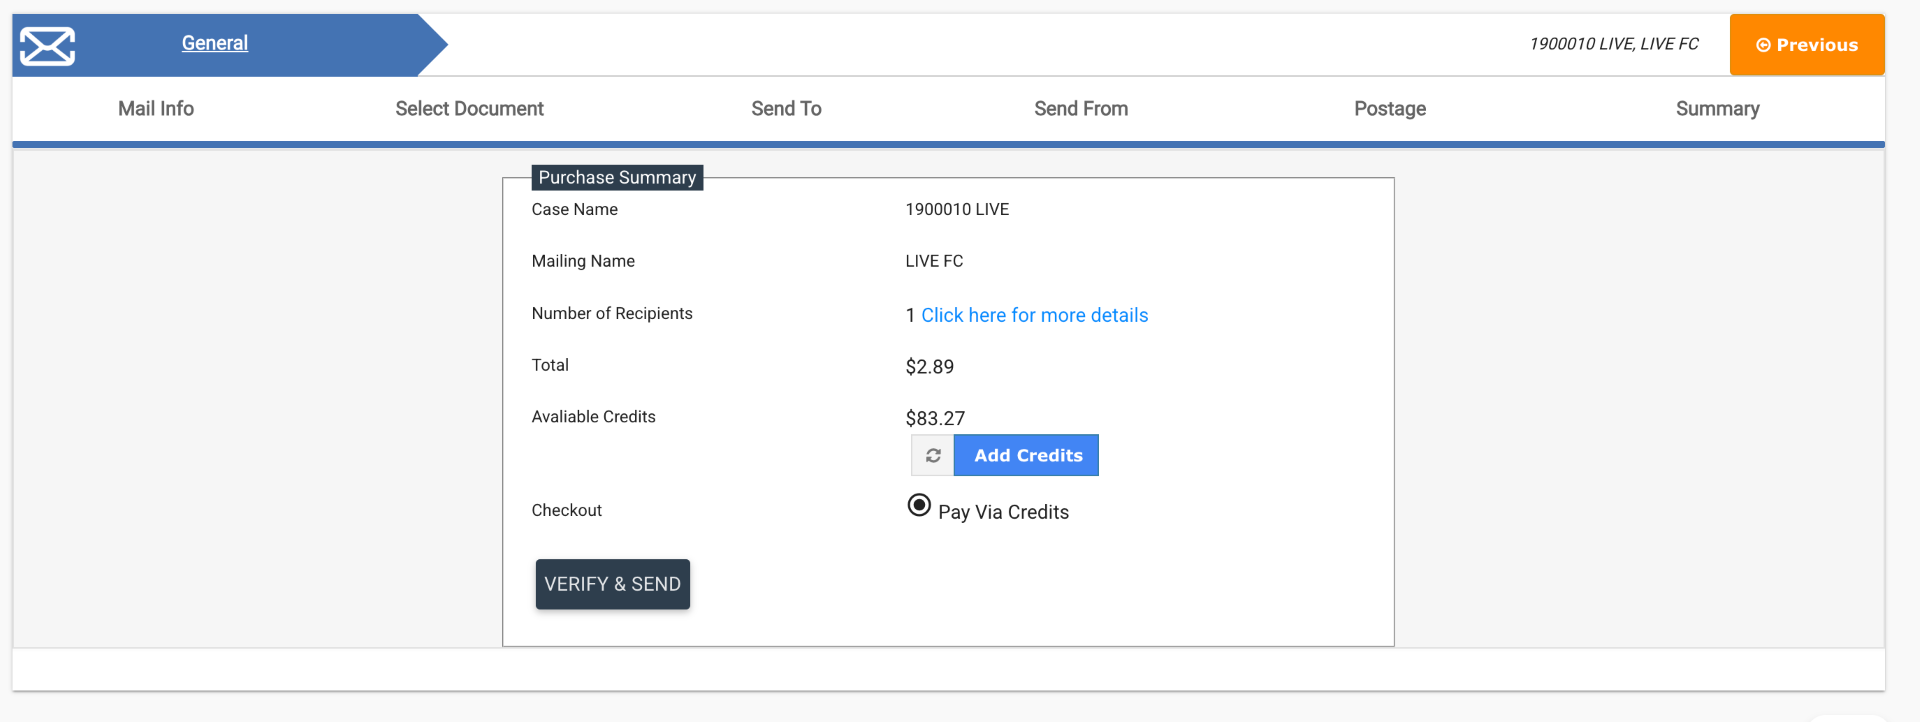Image resolution: width=1920 pixels, height=722 pixels.
Task: Refresh the available credits balance
Action: point(933,456)
